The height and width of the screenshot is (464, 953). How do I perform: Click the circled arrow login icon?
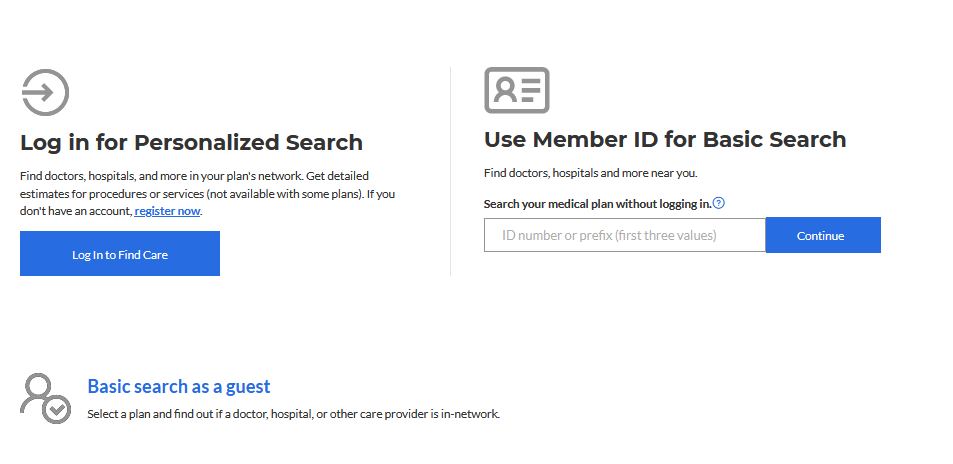pyautogui.click(x=45, y=94)
